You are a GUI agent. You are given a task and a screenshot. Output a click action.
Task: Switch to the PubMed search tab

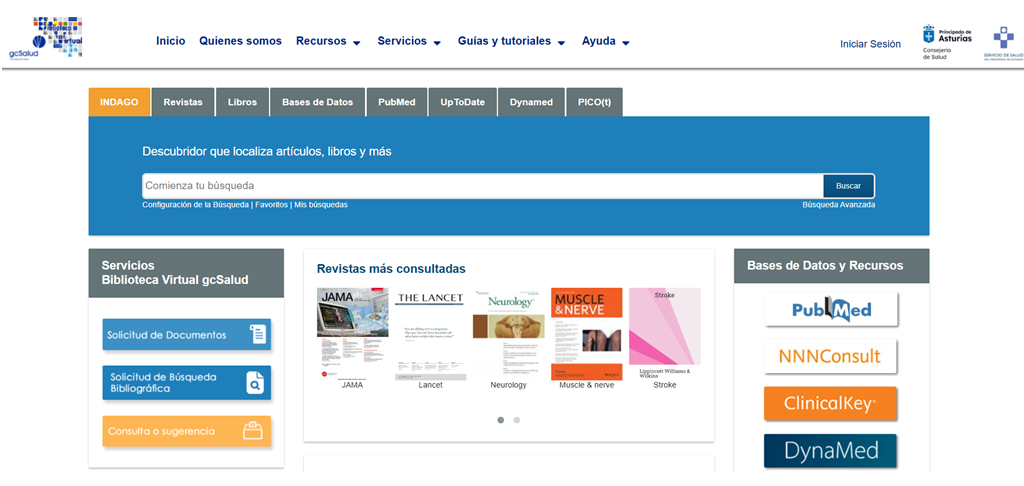point(396,102)
